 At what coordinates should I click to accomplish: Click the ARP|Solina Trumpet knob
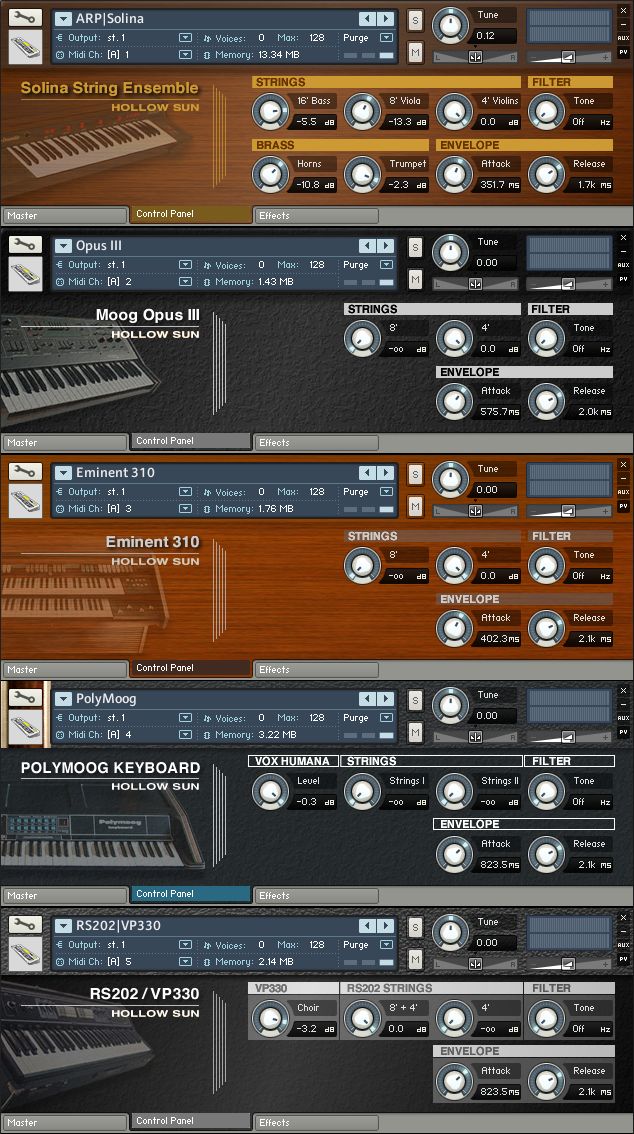point(361,175)
